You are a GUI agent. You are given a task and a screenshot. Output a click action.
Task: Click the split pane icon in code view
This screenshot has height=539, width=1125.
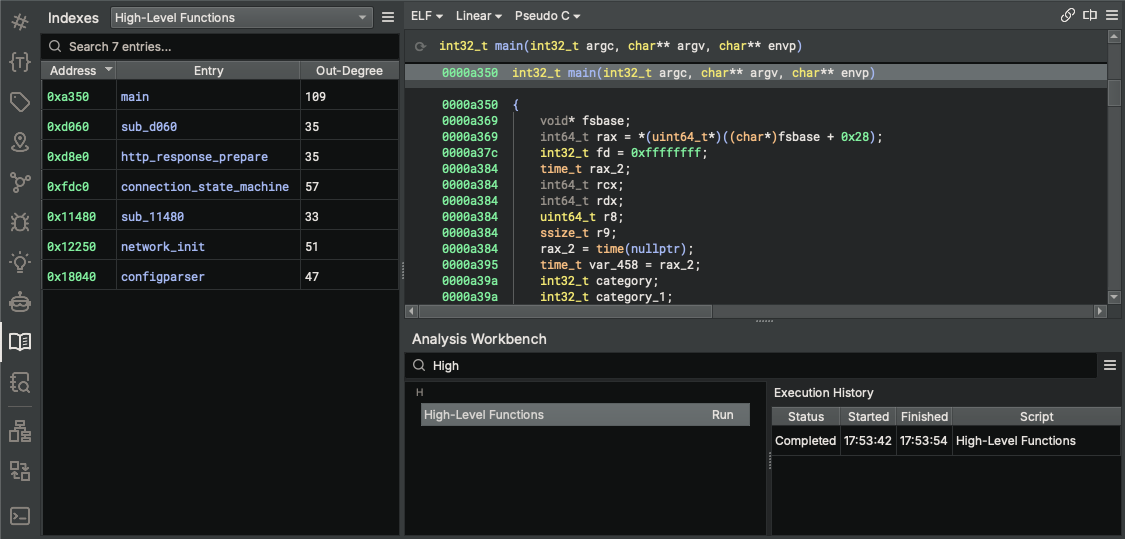click(x=1090, y=15)
